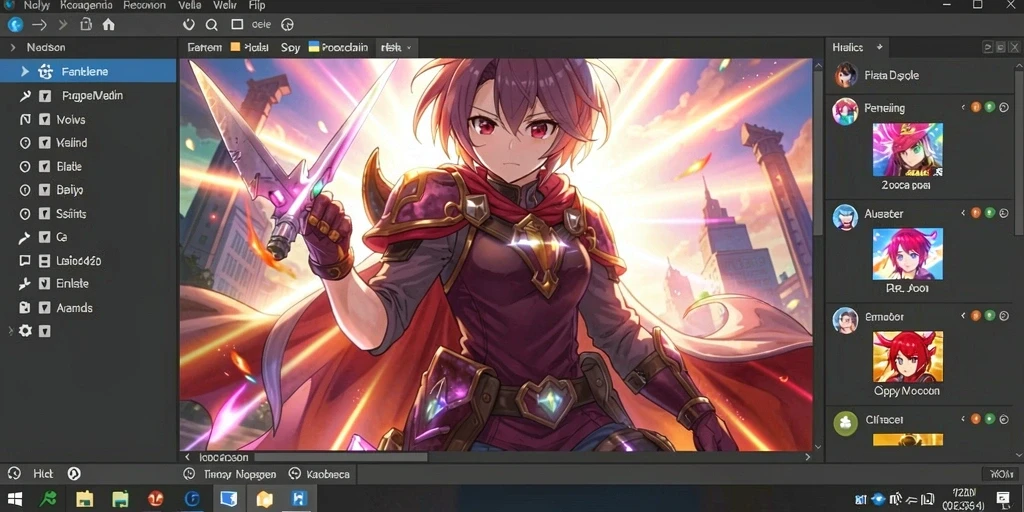This screenshot has height=512, width=1024.
Task: Toggle the checkbox next to Blatte
Action: pos(44,167)
